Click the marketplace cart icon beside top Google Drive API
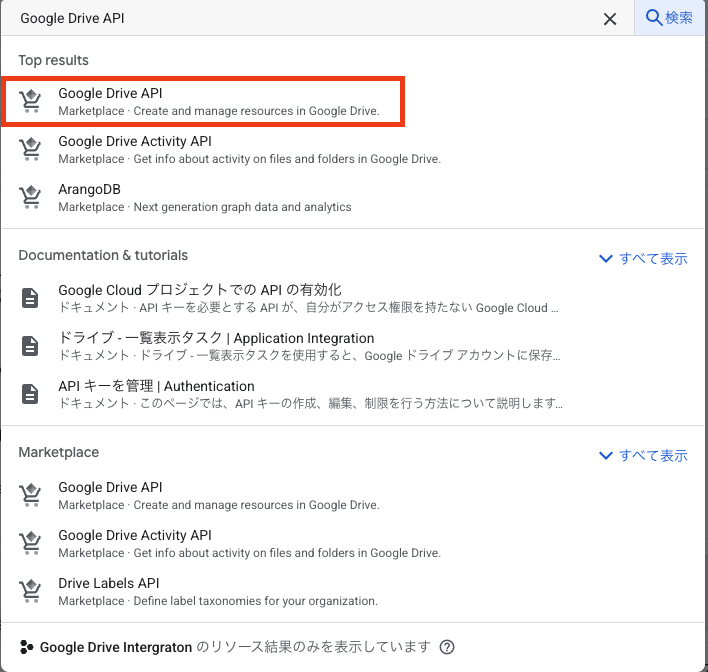 pyautogui.click(x=31, y=101)
